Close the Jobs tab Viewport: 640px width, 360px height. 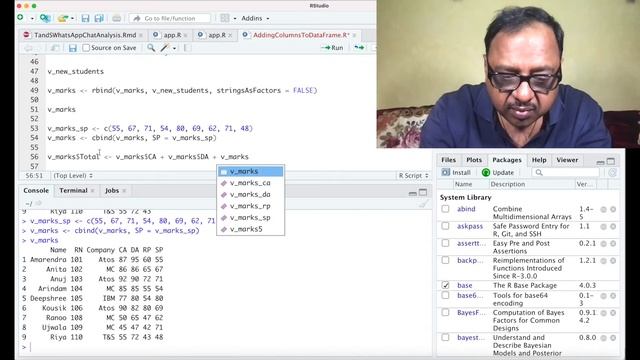pos(124,191)
